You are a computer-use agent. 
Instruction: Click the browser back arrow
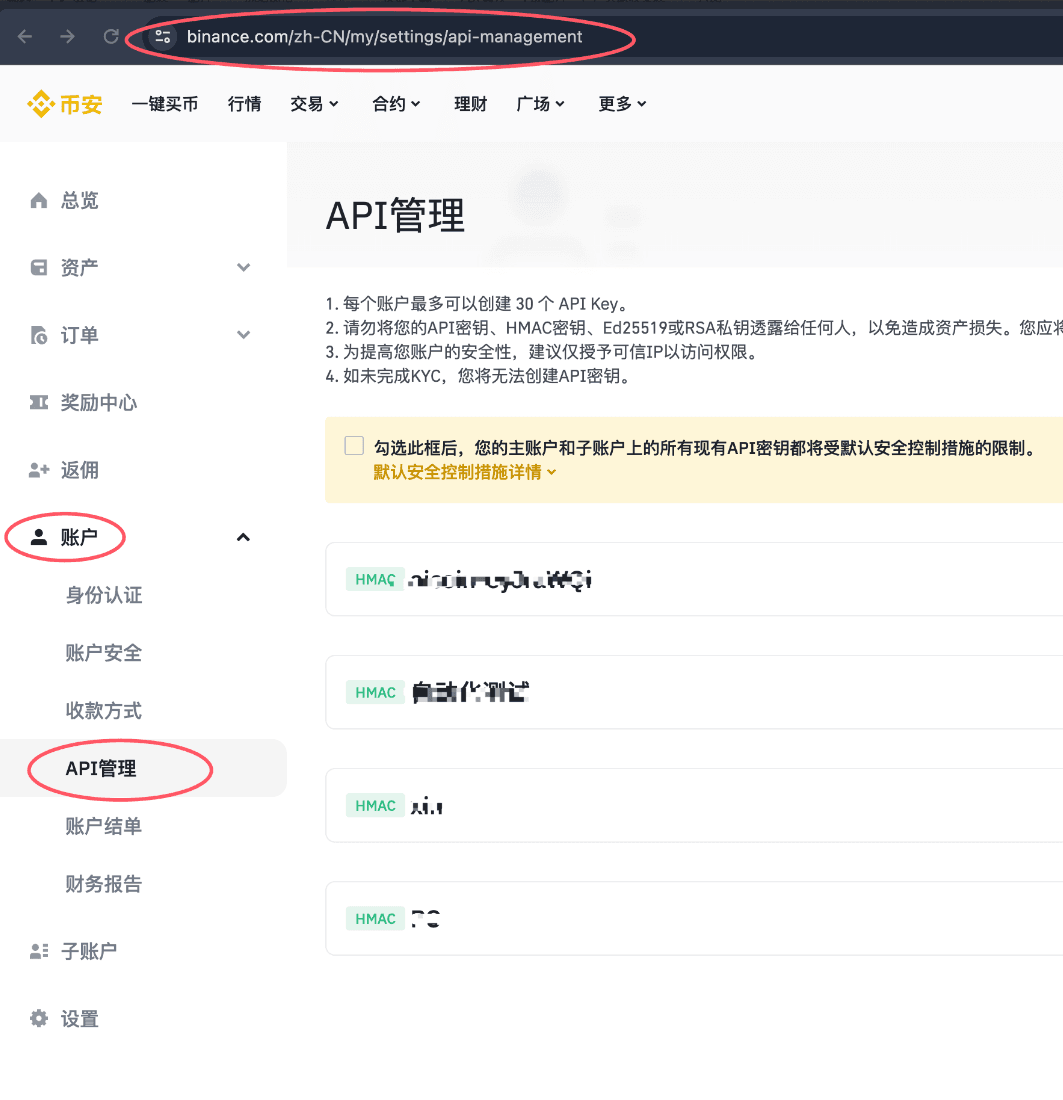25,36
